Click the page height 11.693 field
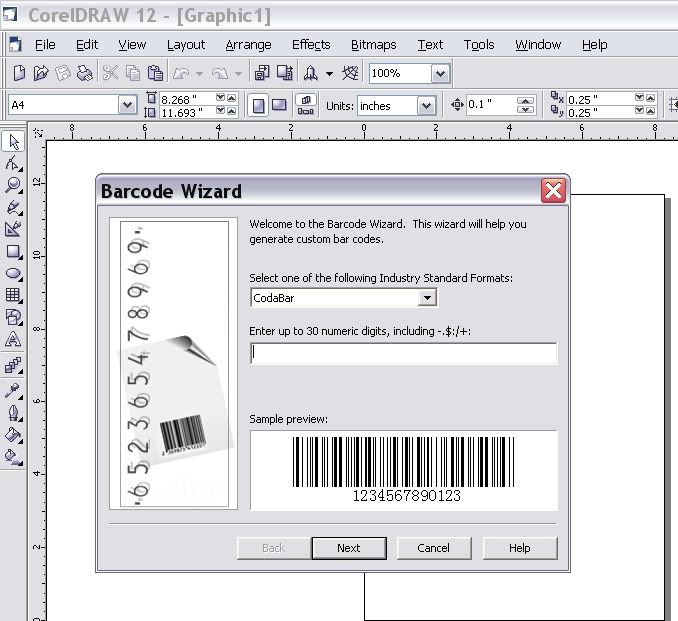Viewport: 678px width, 621px height. (187, 112)
